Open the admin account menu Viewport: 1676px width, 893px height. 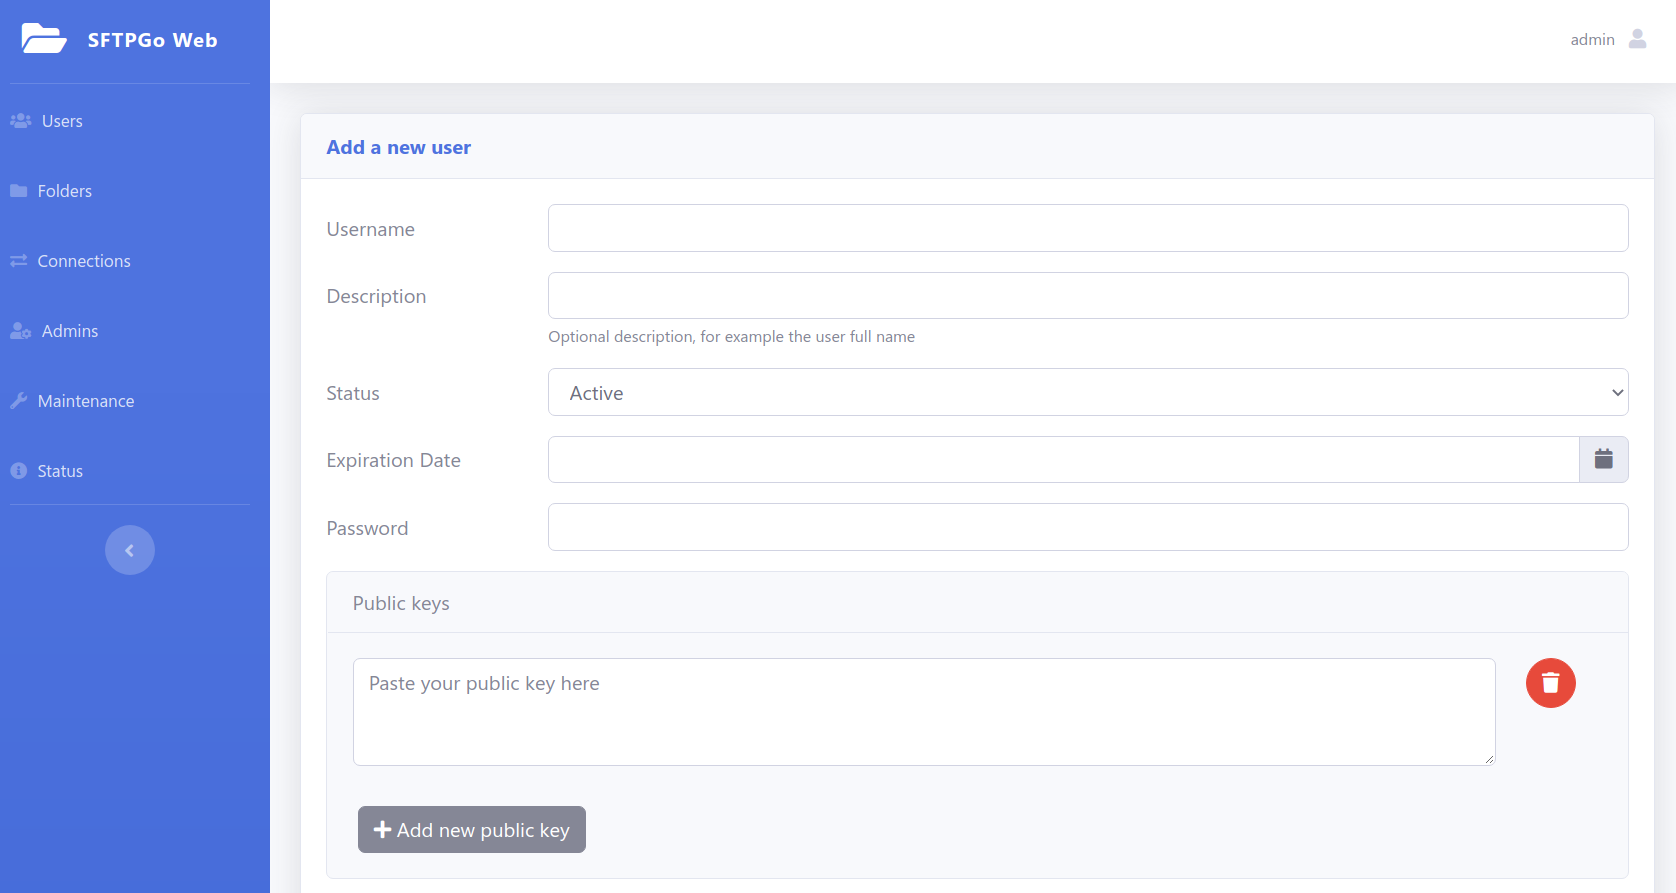(x=1592, y=40)
